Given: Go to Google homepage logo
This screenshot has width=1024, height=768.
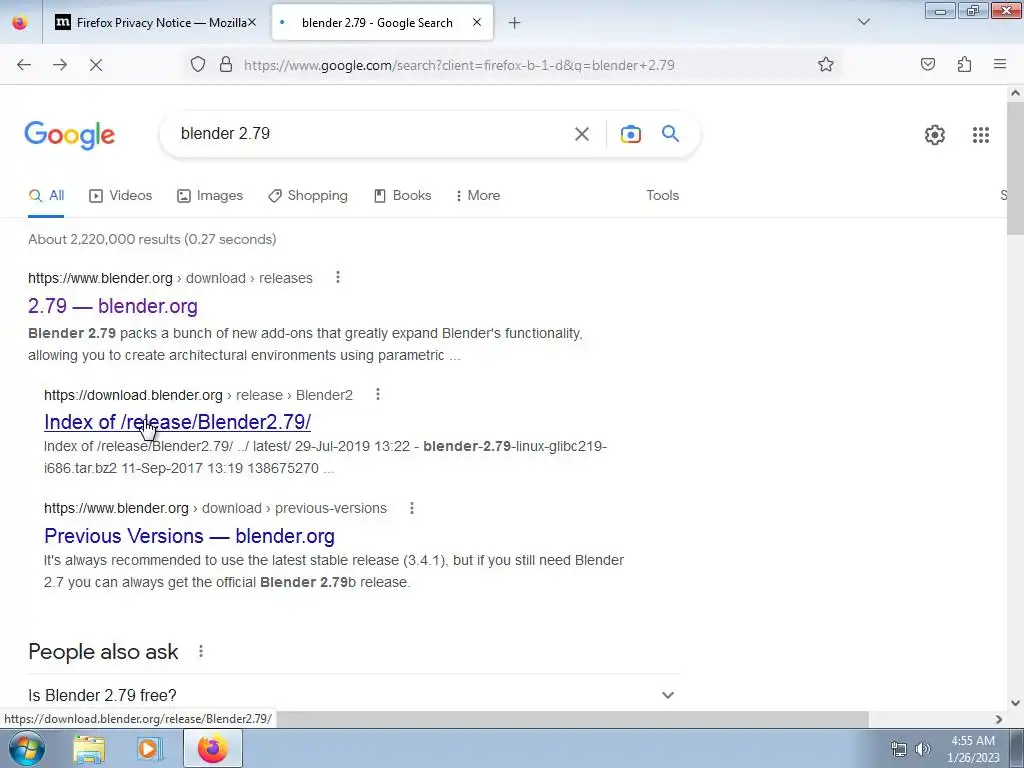Looking at the screenshot, I should (70, 135).
